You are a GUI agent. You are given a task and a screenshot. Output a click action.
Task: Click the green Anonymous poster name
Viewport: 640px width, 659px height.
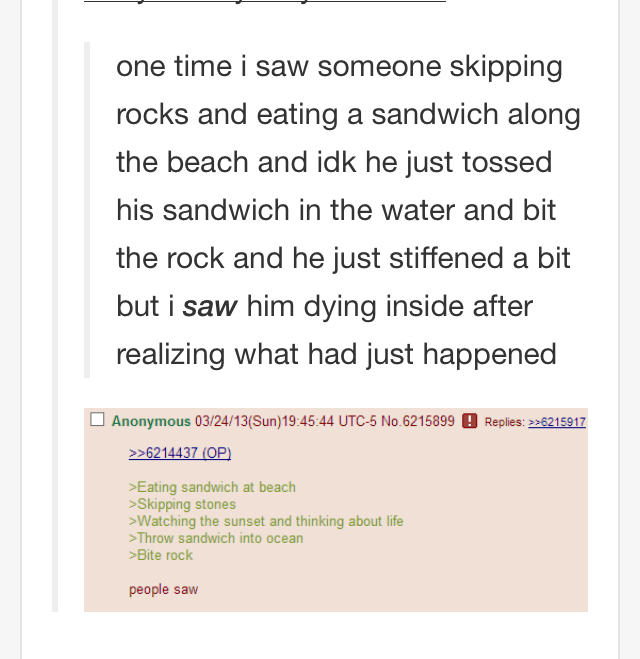point(151,421)
